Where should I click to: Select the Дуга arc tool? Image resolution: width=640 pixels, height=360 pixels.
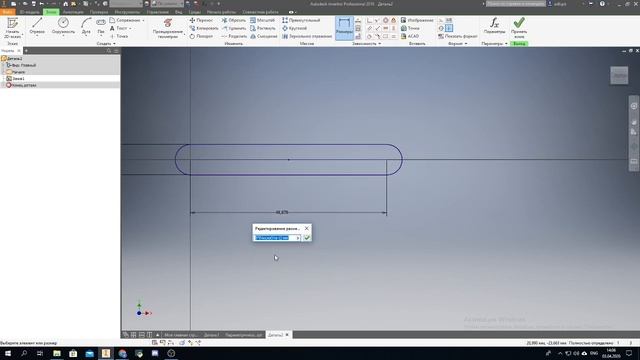click(86, 26)
